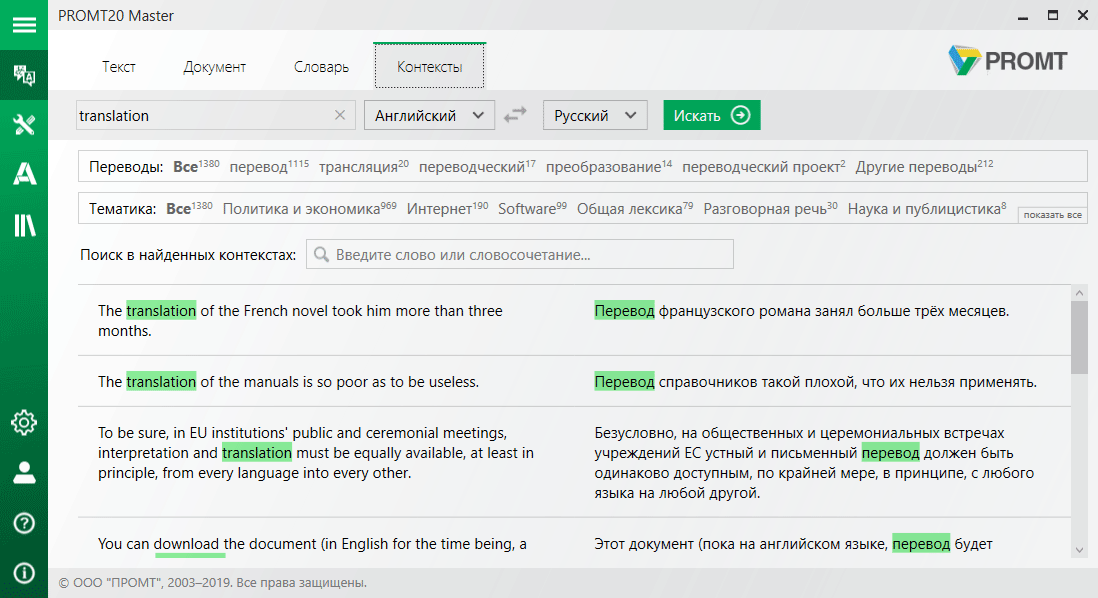Focus the search in found contexts field
The height and width of the screenshot is (598, 1098).
point(520,254)
